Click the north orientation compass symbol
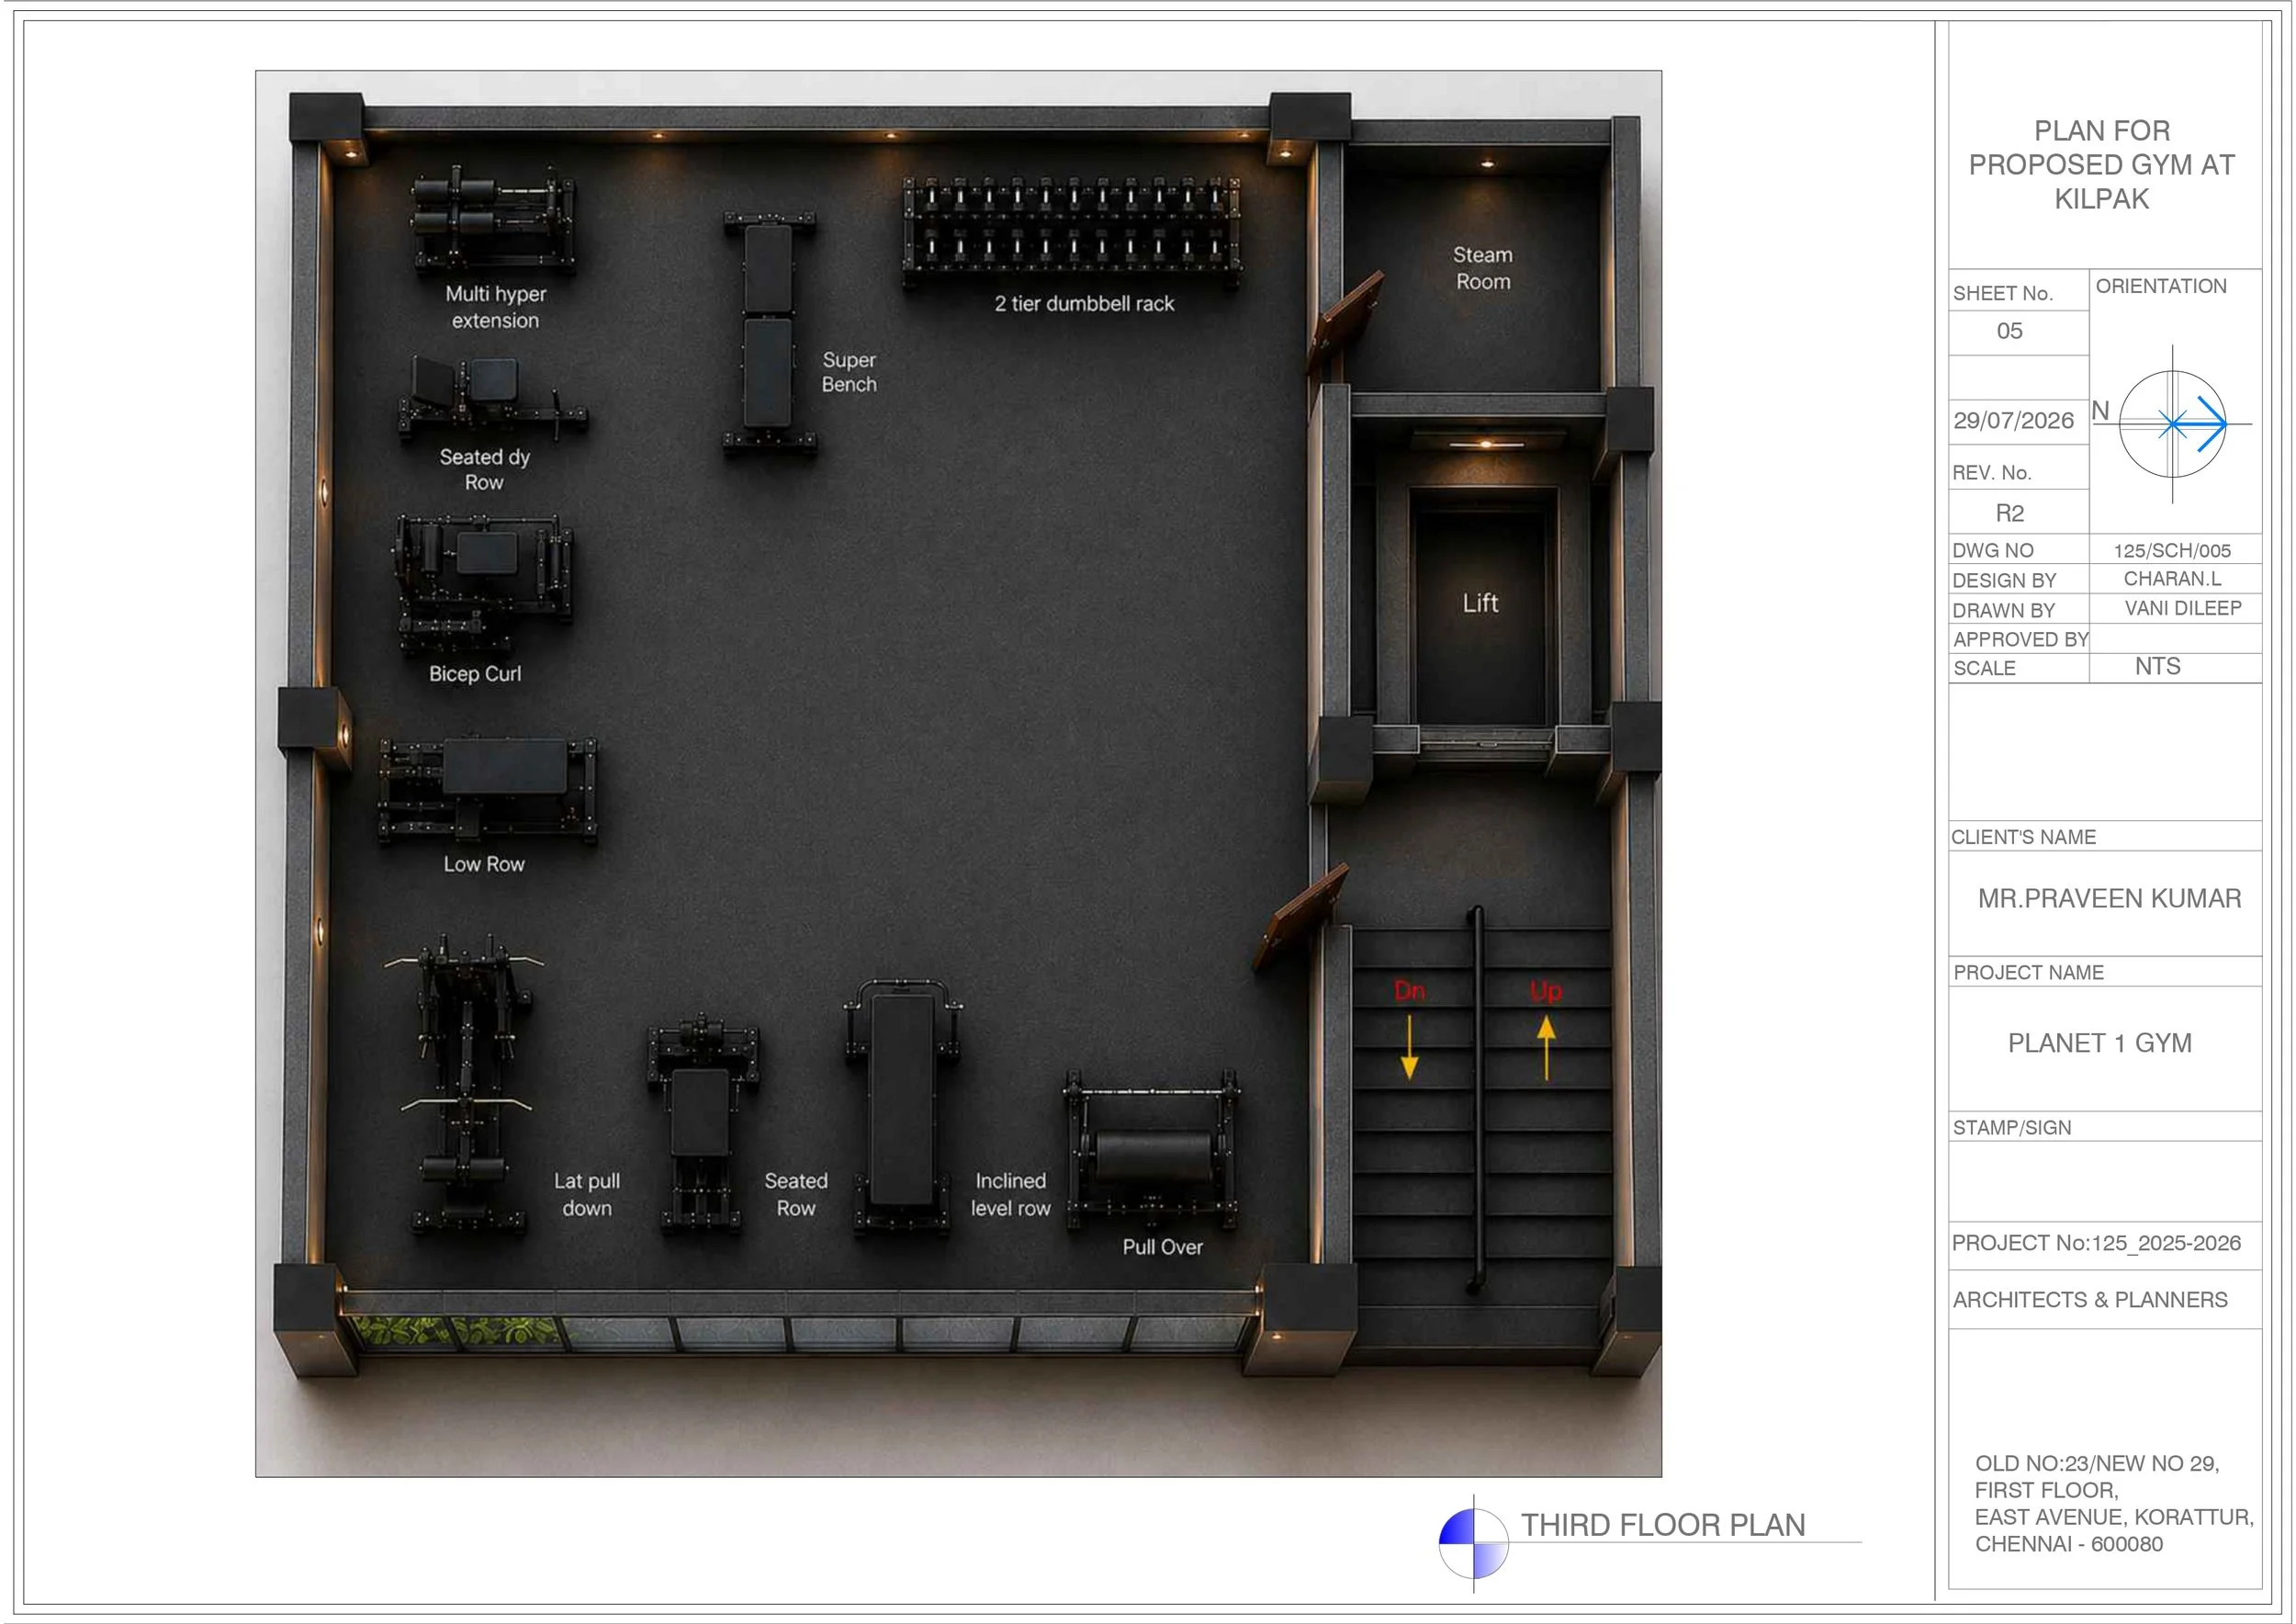Viewport: 2296px width, 1624px height. click(2172, 424)
